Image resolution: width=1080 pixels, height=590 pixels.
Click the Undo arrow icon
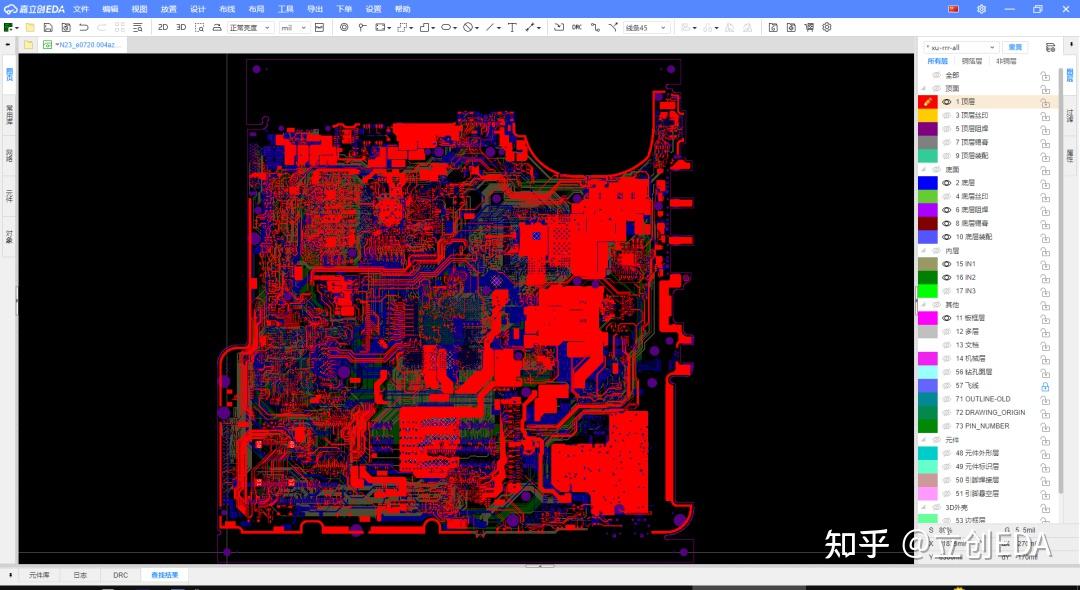point(84,28)
